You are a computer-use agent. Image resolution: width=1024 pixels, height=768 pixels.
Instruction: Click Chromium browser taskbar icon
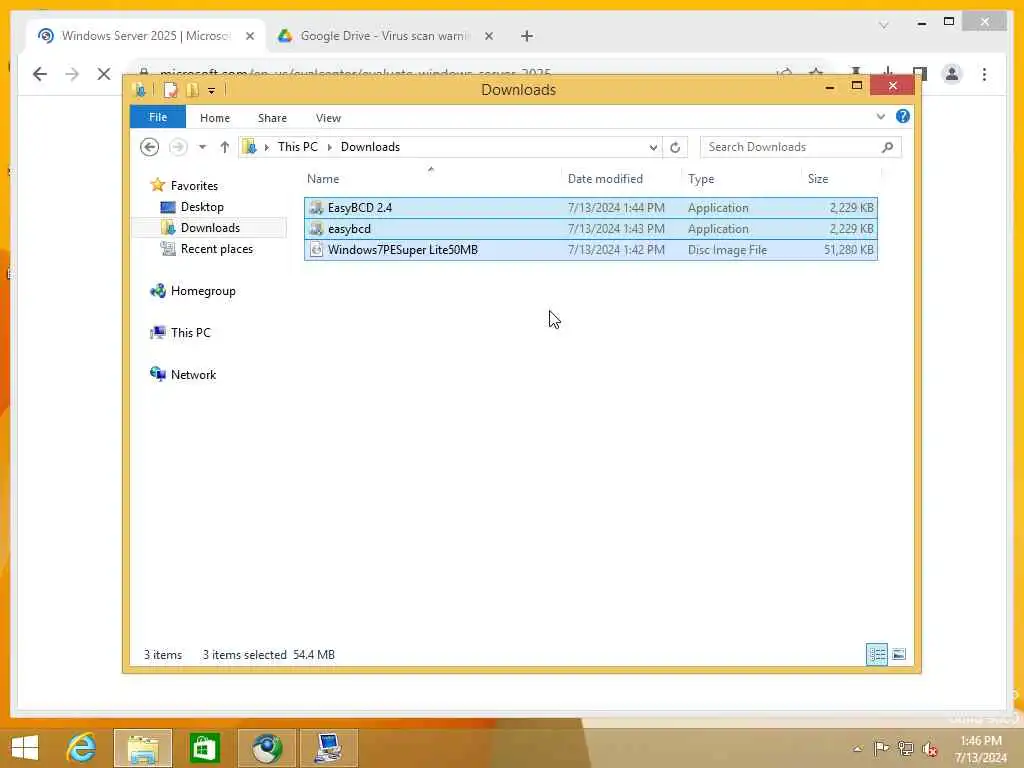[x=267, y=748]
